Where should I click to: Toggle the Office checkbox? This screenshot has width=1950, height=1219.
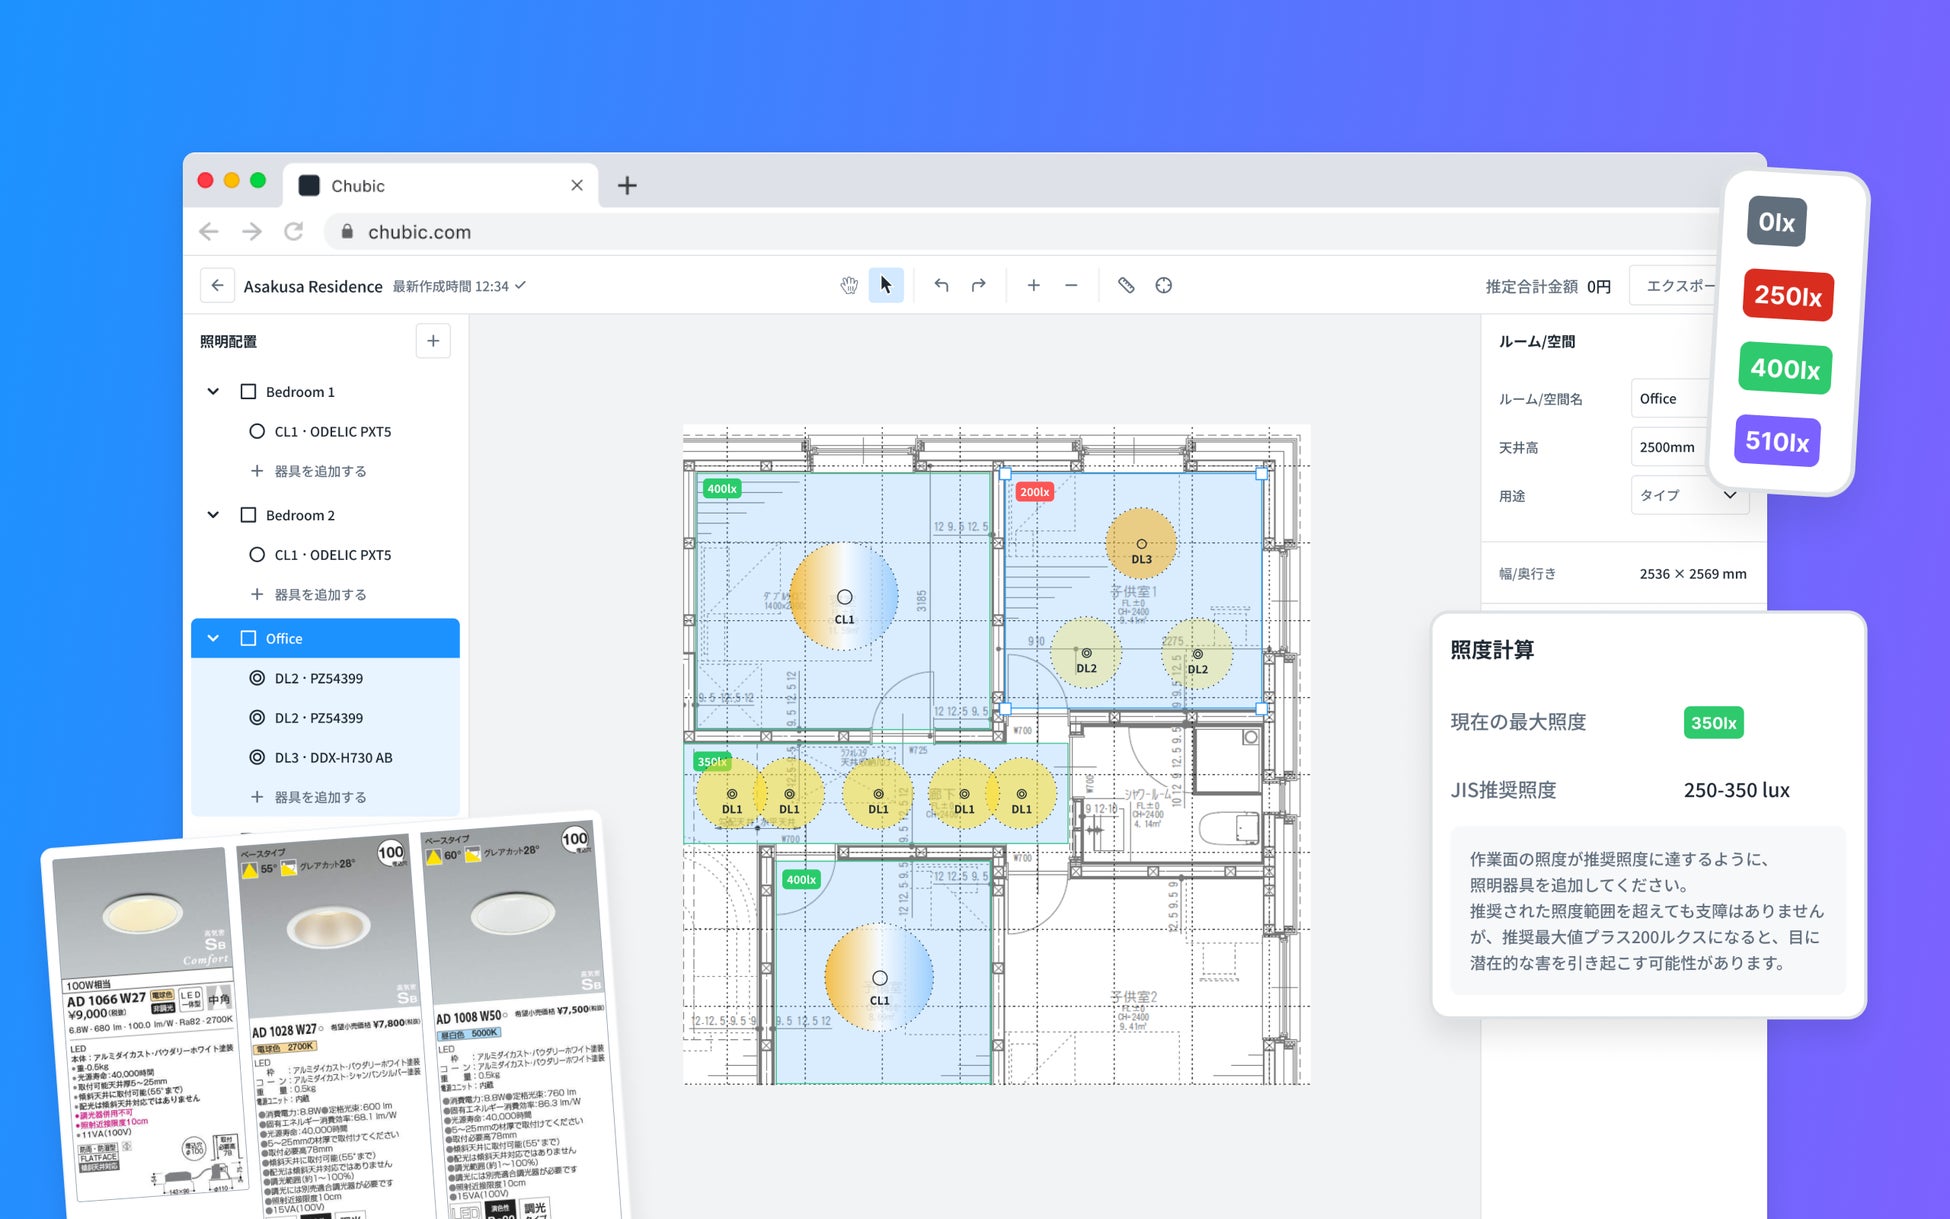coord(248,638)
